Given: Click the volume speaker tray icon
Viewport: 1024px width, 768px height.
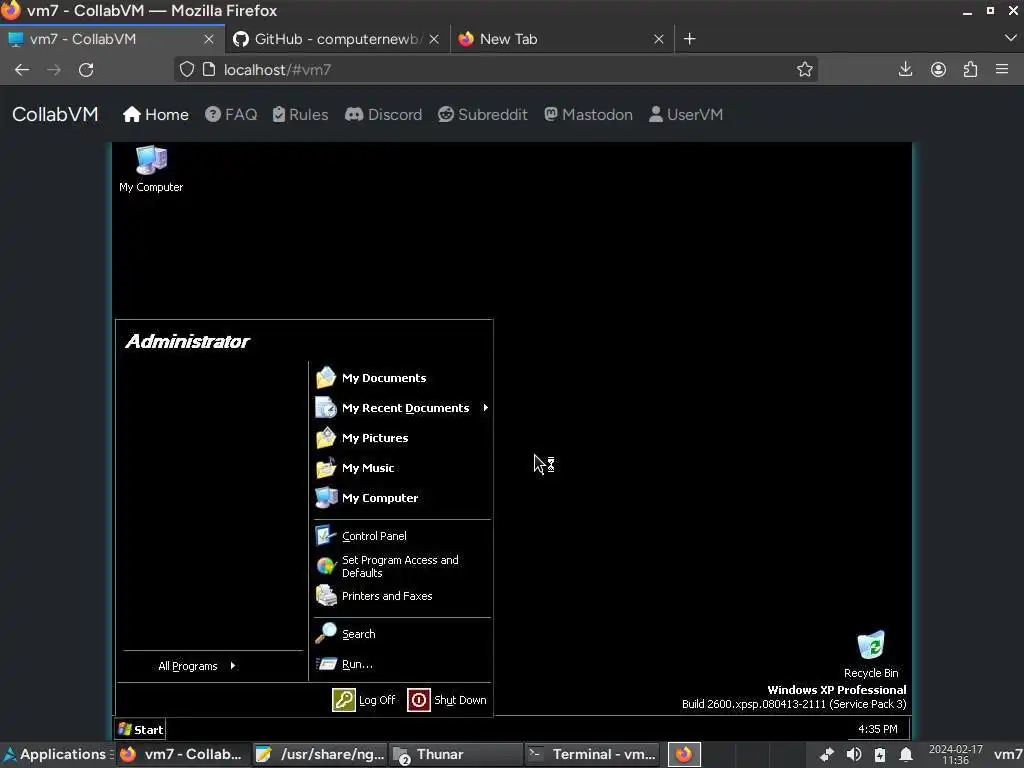Looking at the screenshot, I should (x=853, y=755).
